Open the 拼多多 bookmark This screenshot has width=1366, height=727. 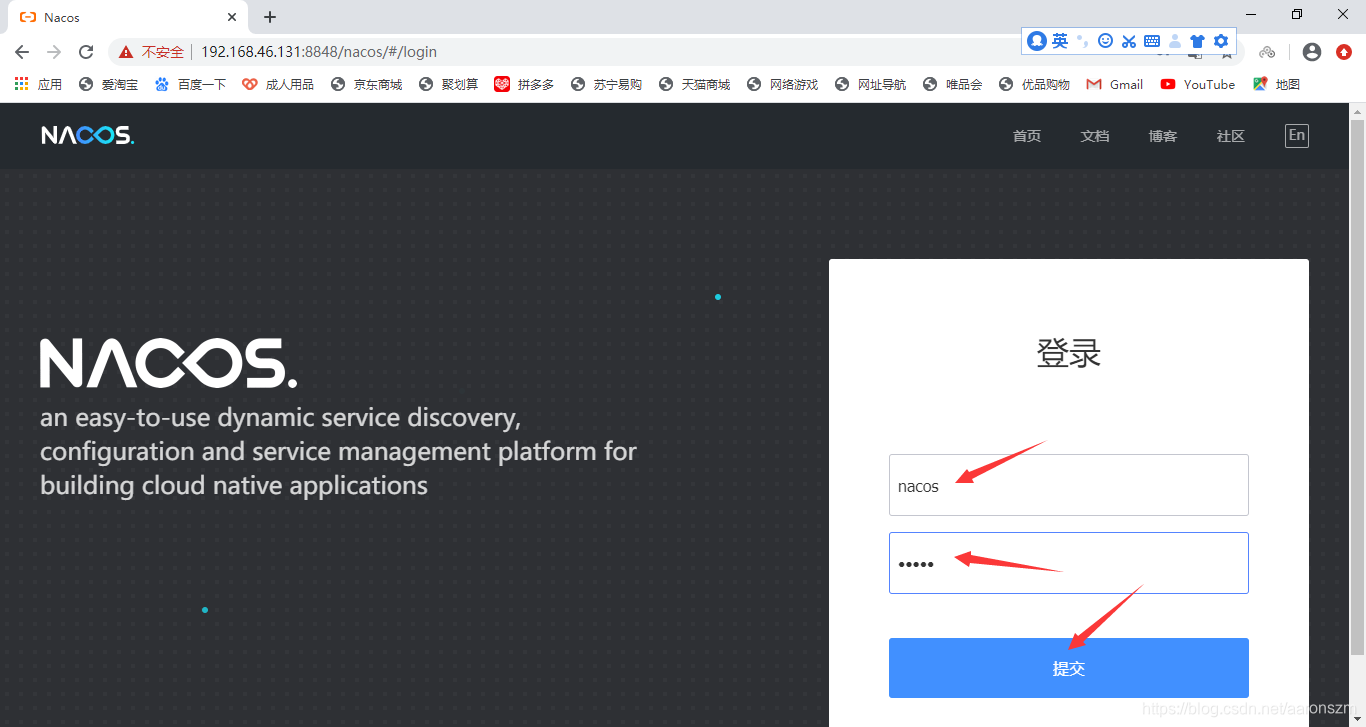(524, 84)
